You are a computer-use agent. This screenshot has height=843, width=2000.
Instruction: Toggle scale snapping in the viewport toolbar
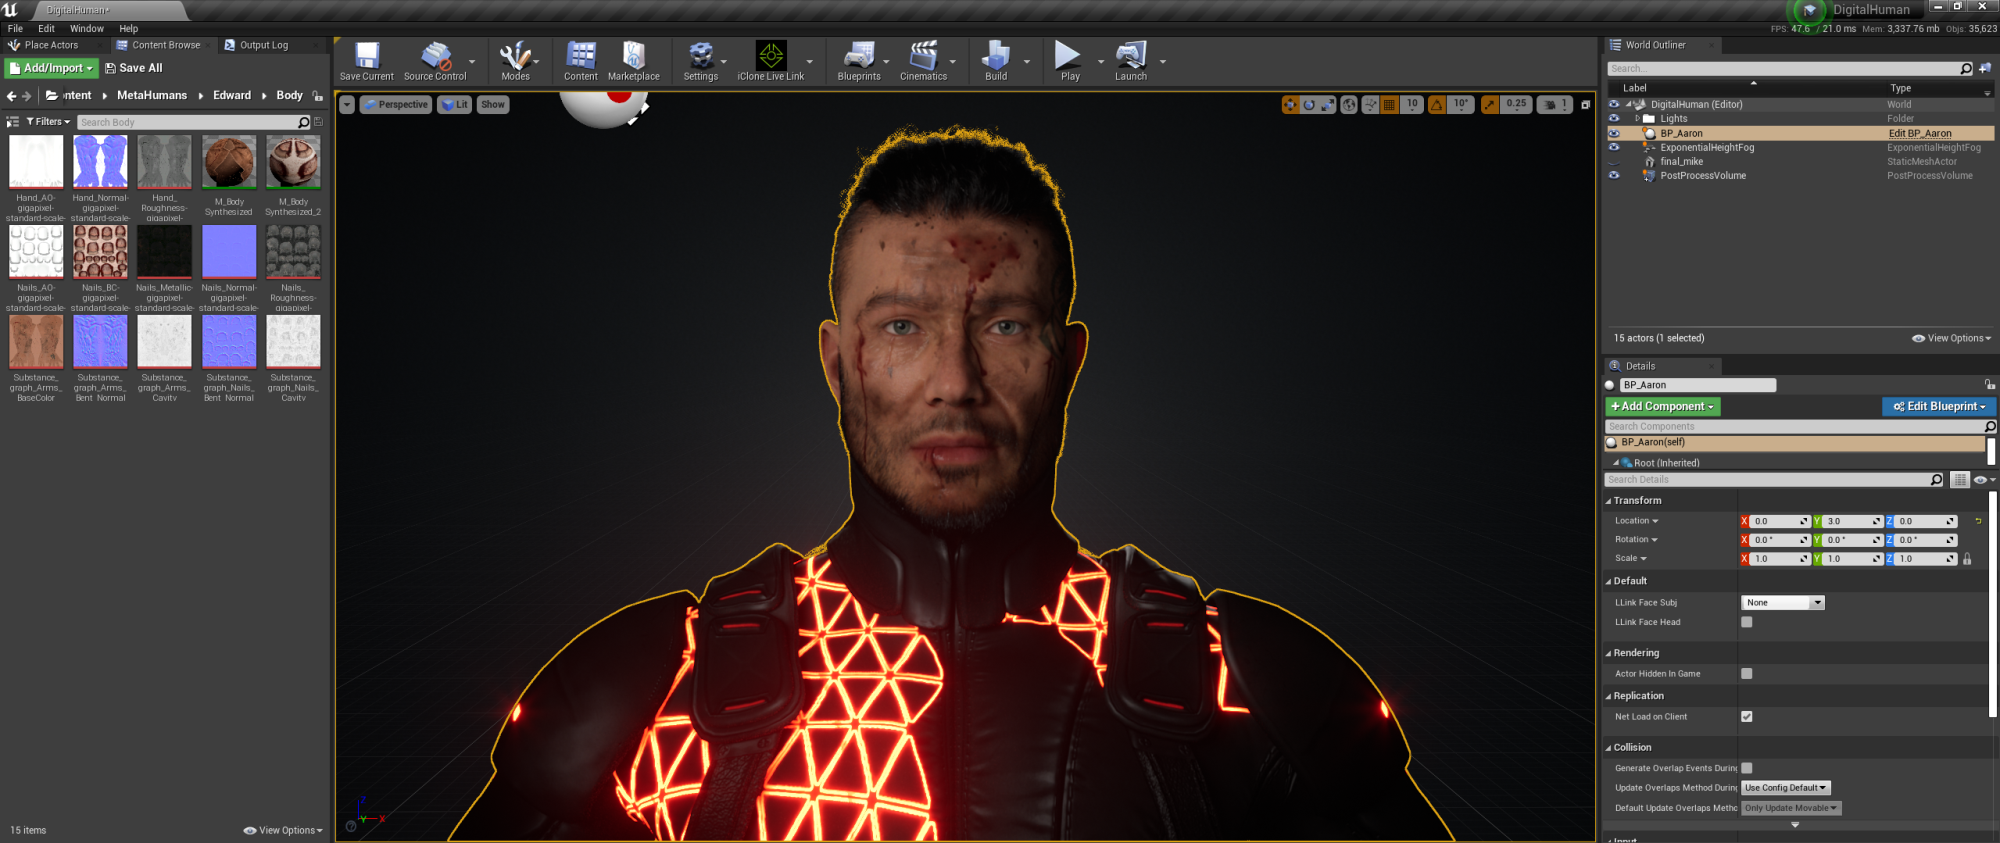[1490, 104]
